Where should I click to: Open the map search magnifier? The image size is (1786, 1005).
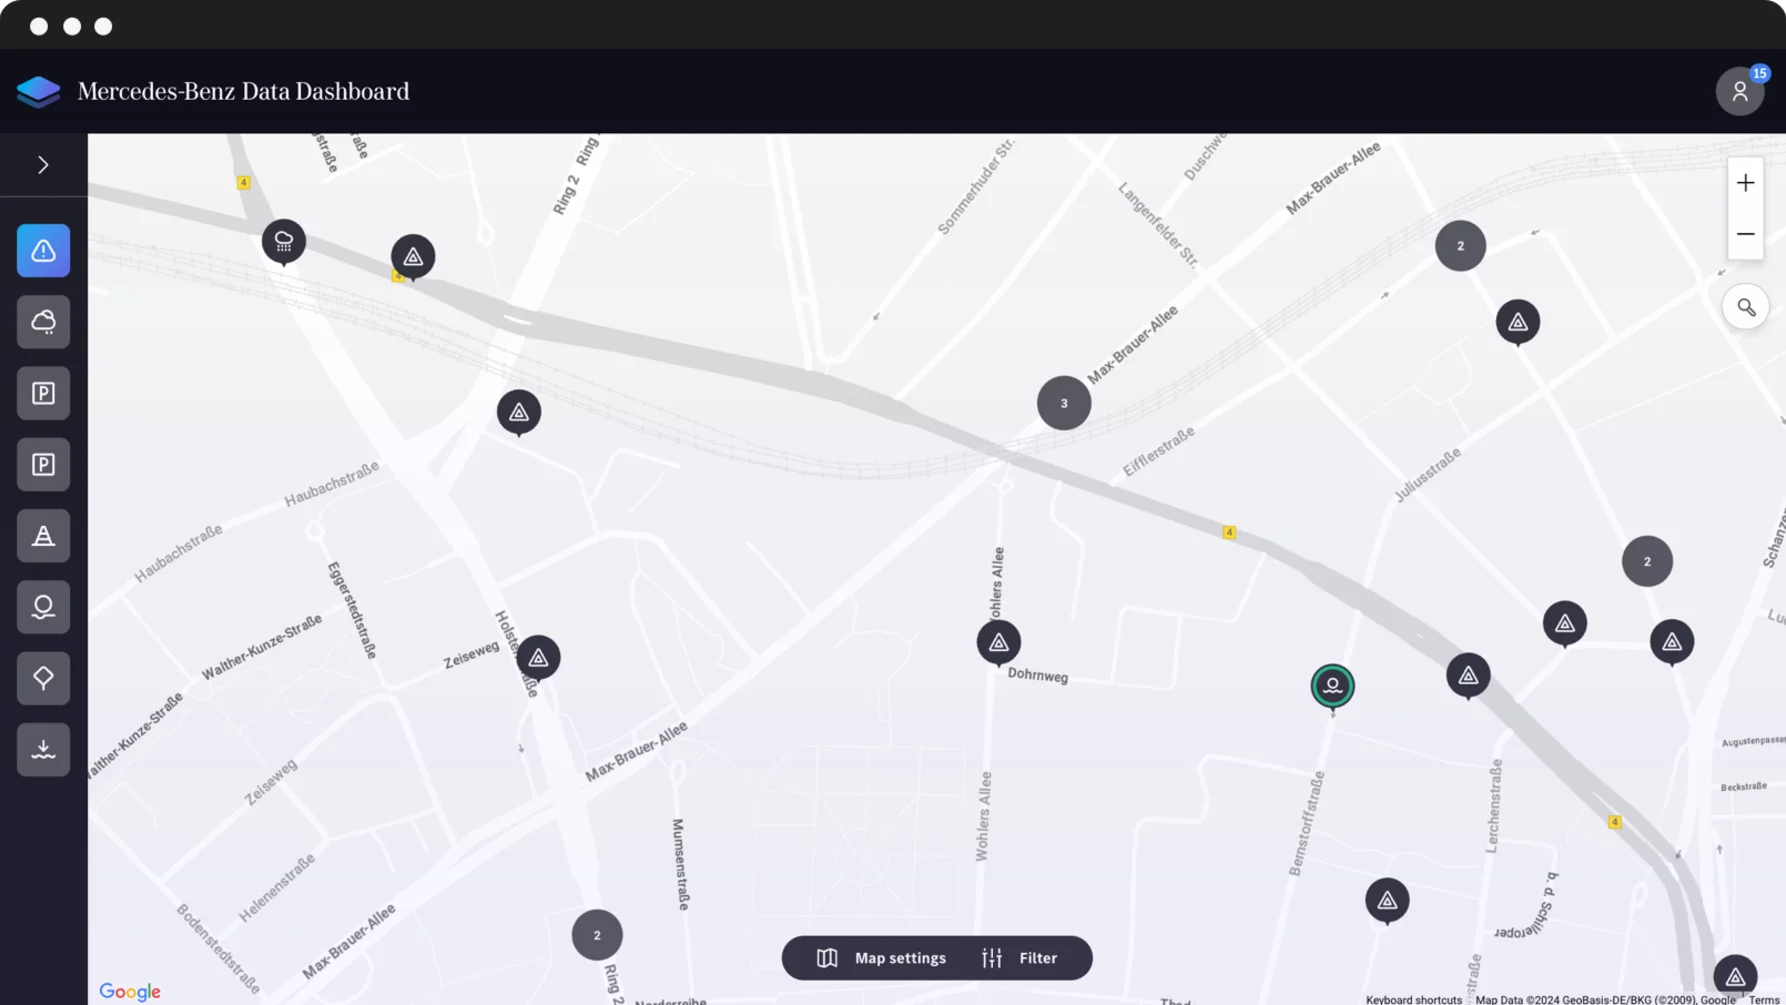pos(1746,306)
